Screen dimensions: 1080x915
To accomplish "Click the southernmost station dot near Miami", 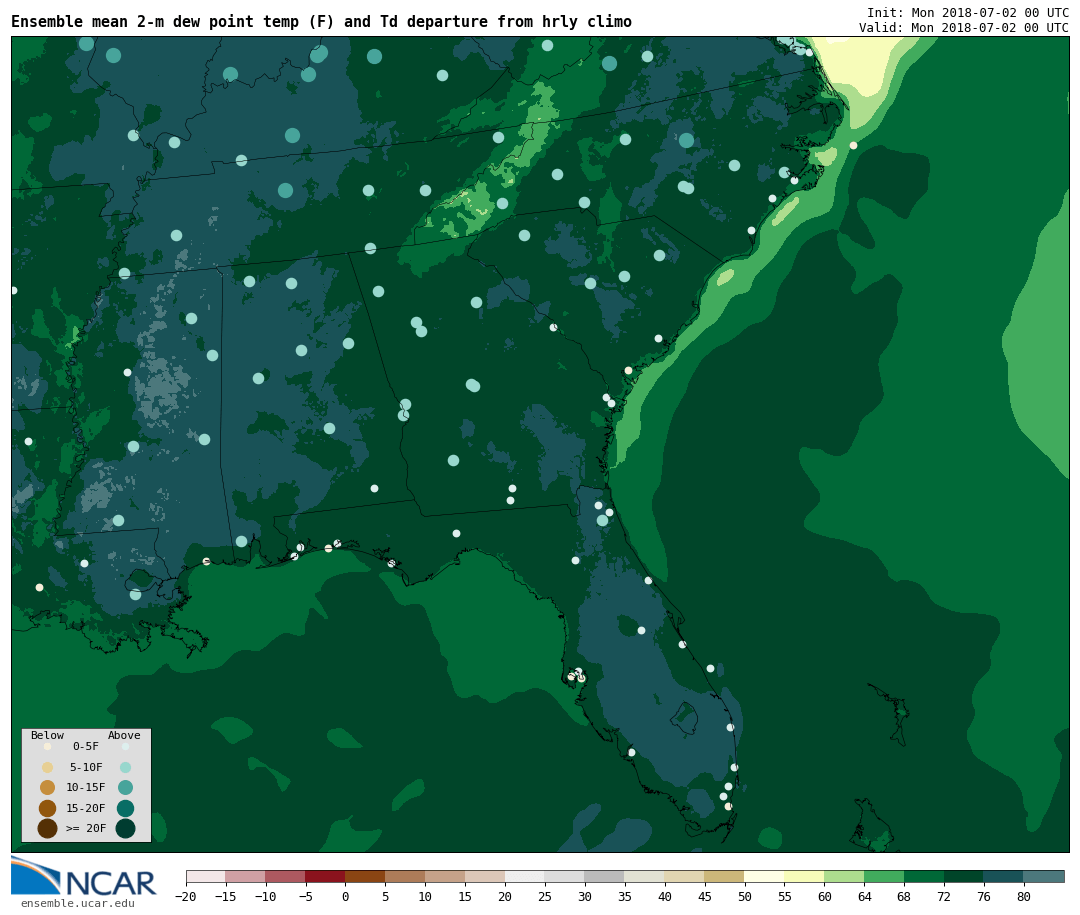I will [728, 806].
